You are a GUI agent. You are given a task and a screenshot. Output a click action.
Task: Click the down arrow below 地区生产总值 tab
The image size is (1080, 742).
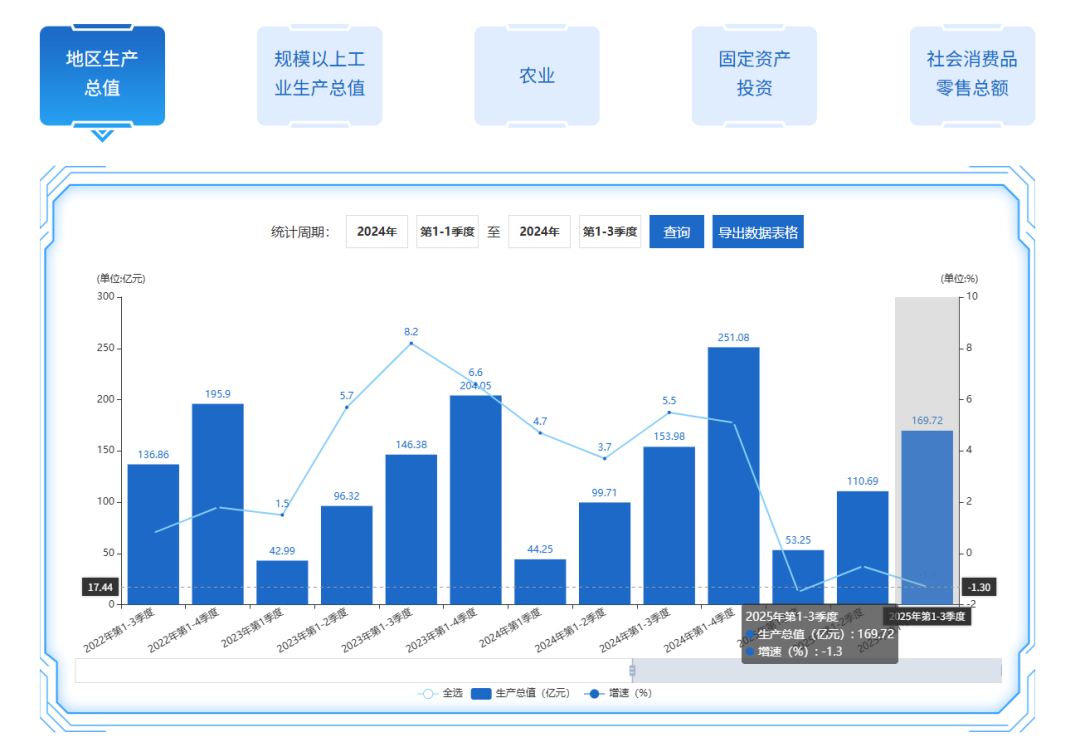(x=102, y=135)
